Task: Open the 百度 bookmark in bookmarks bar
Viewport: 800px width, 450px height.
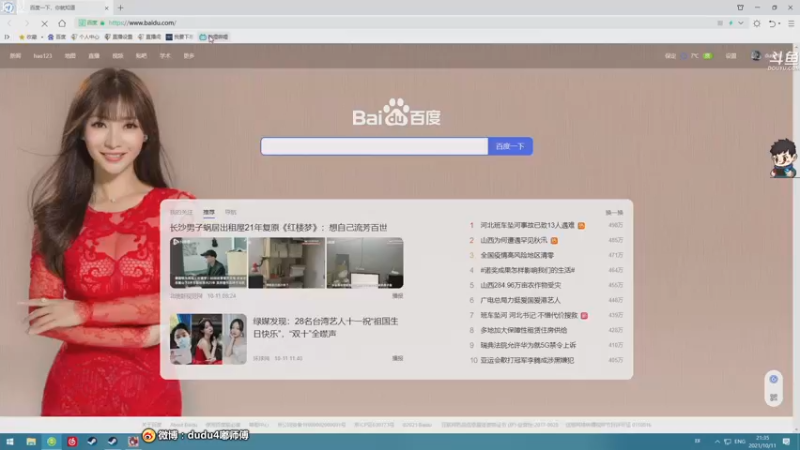Action: point(57,37)
